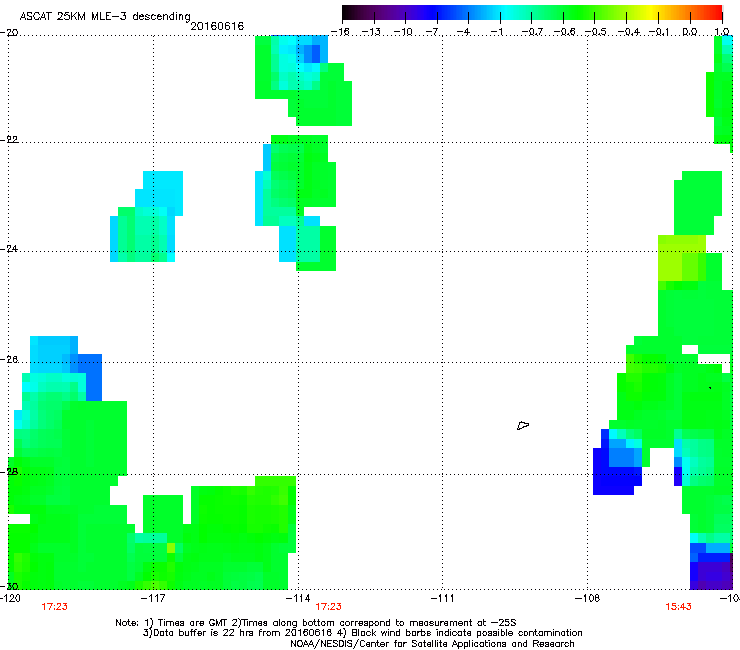Click the 'NOAA/NESDIS/Center for Satellite Applications' credit
Viewport: 740px width, 650px height.
click(x=432, y=644)
